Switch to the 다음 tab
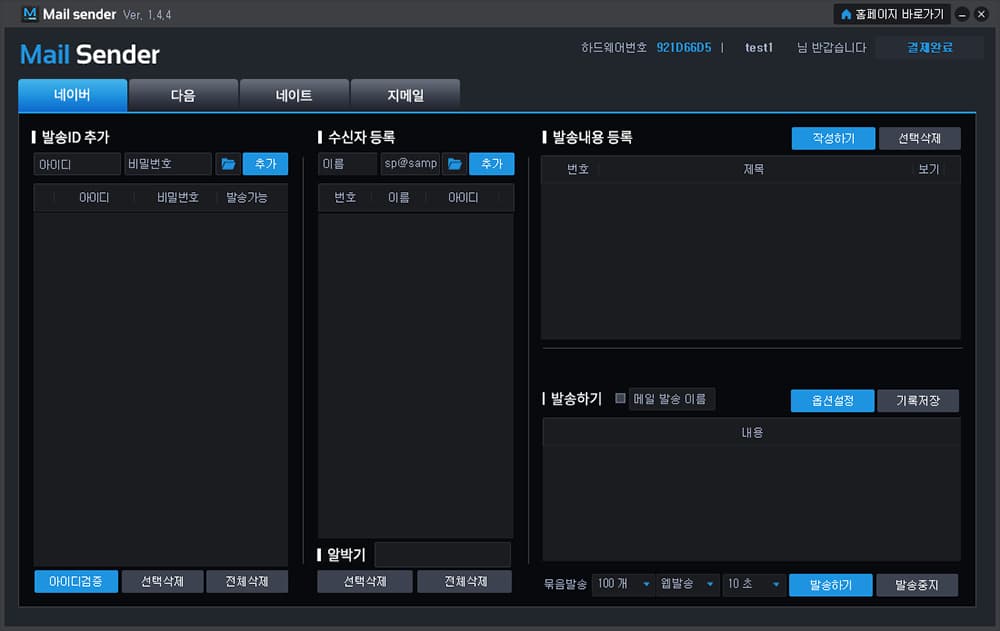The width and height of the screenshot is (1000, 631). point(183,95)
